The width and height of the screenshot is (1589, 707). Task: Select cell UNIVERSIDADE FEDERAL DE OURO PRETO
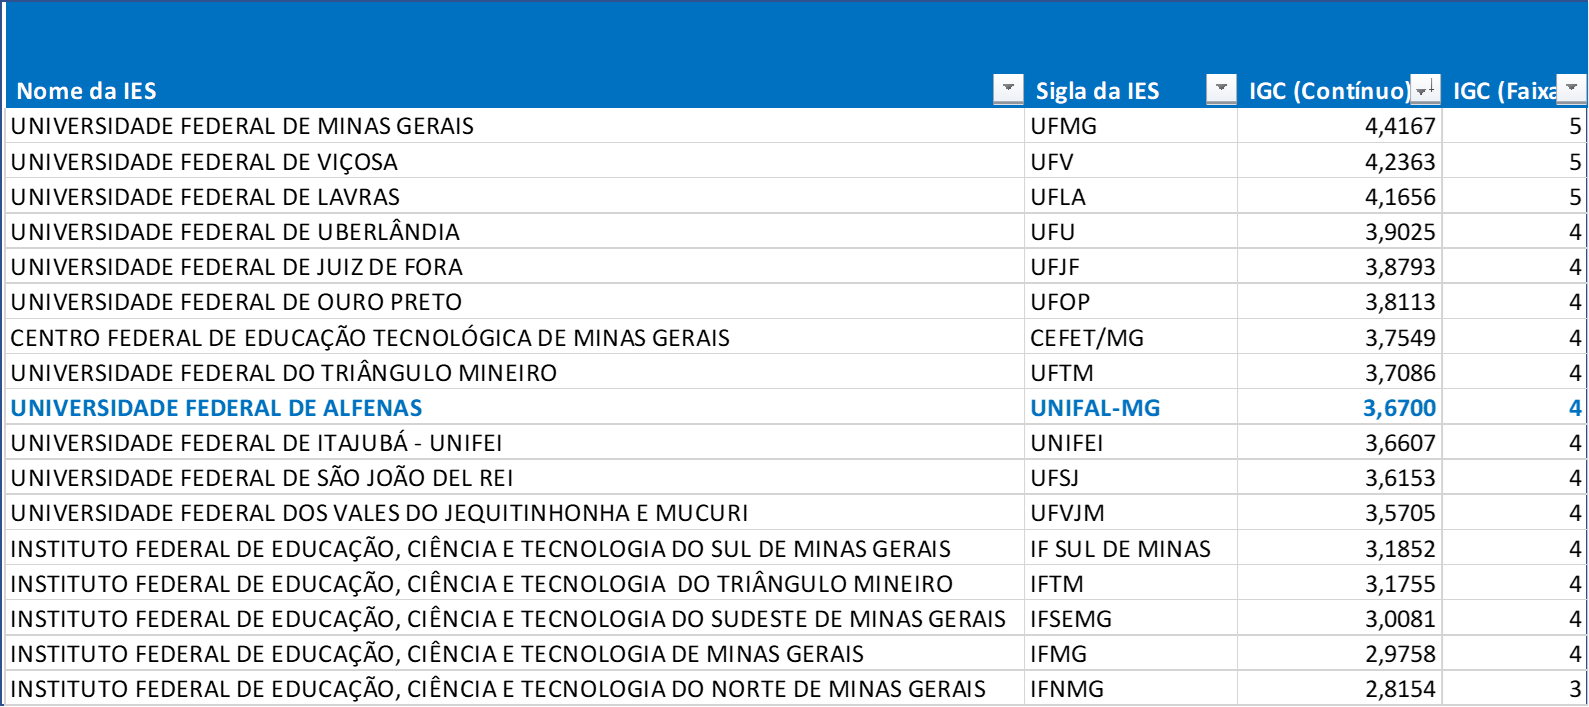tap(515, 302)
